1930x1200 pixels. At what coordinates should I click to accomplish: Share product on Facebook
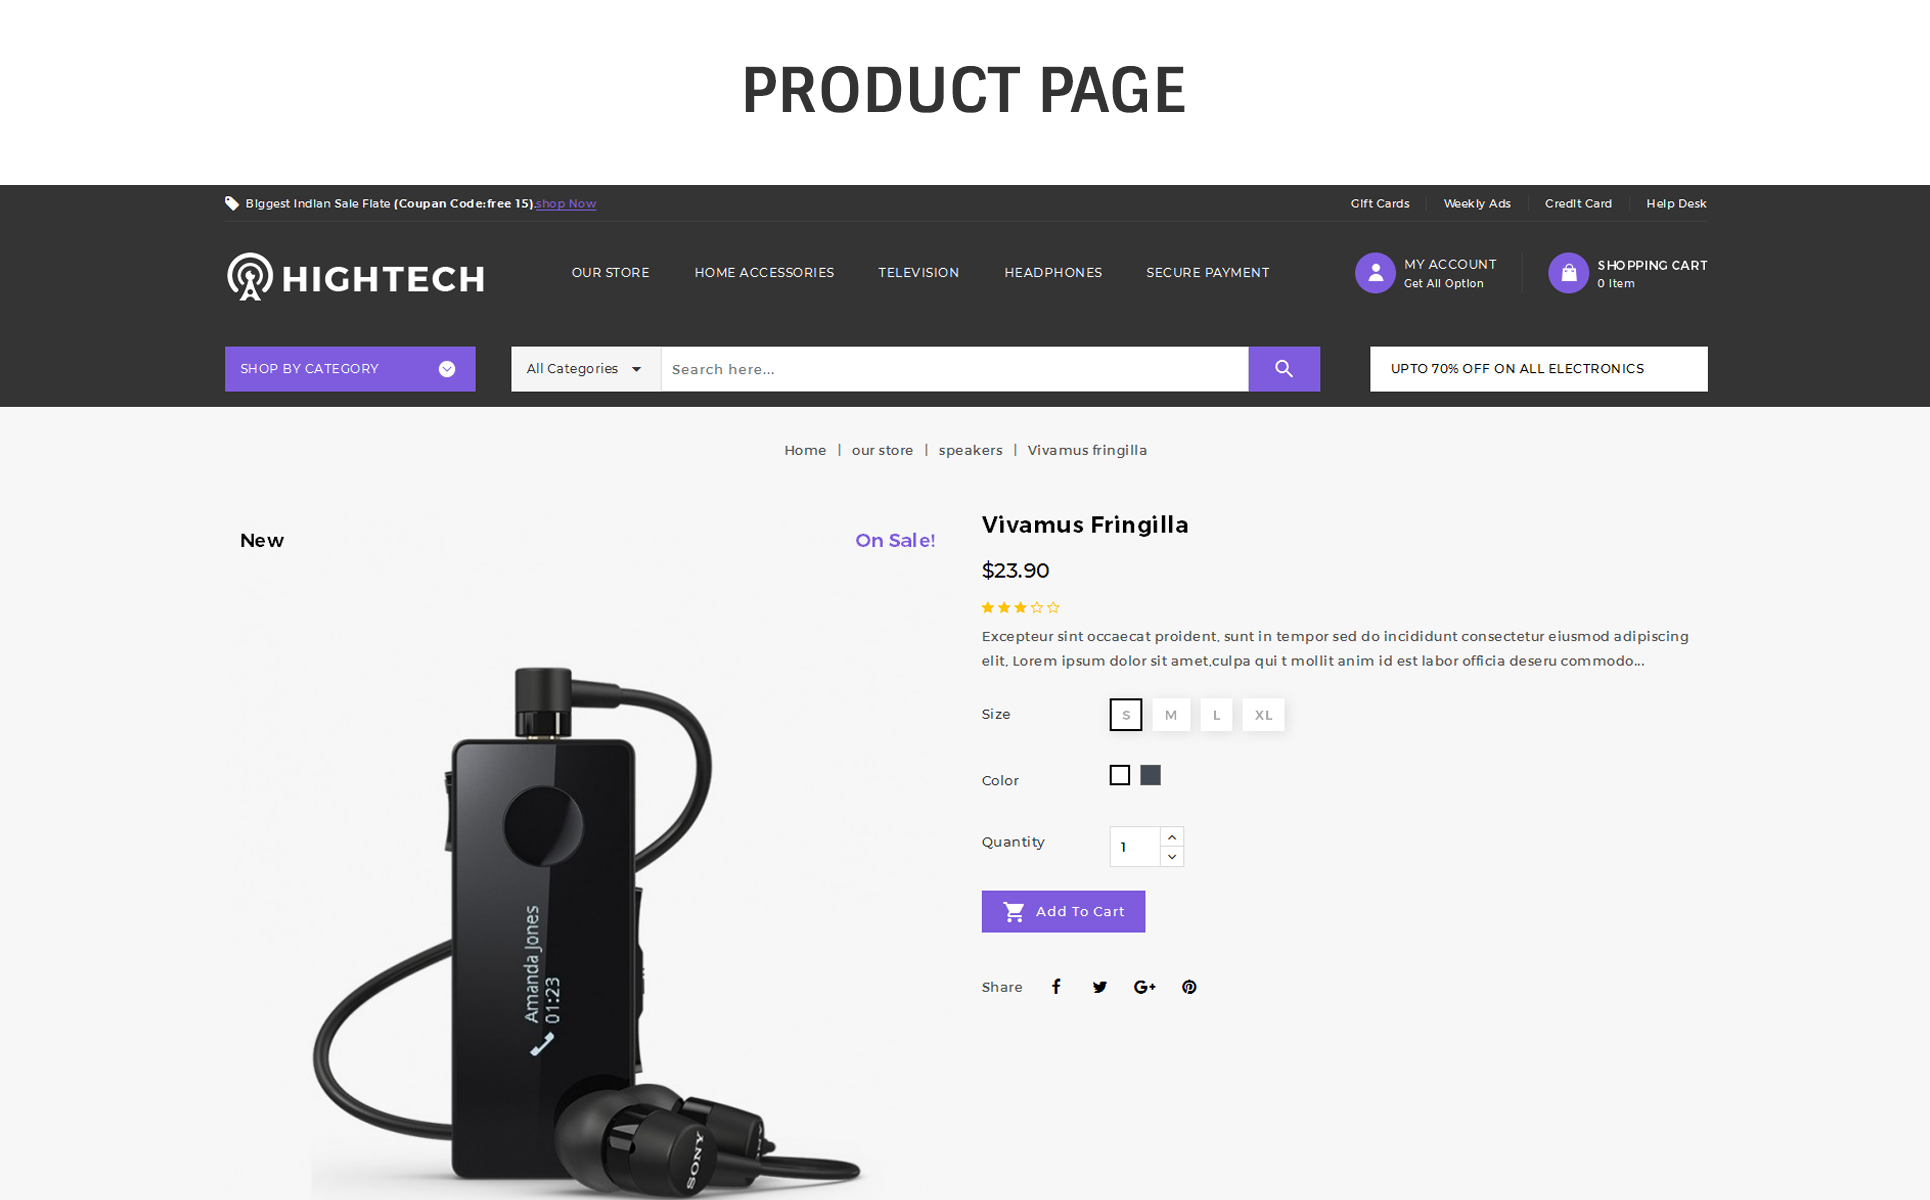point(1056,987)
